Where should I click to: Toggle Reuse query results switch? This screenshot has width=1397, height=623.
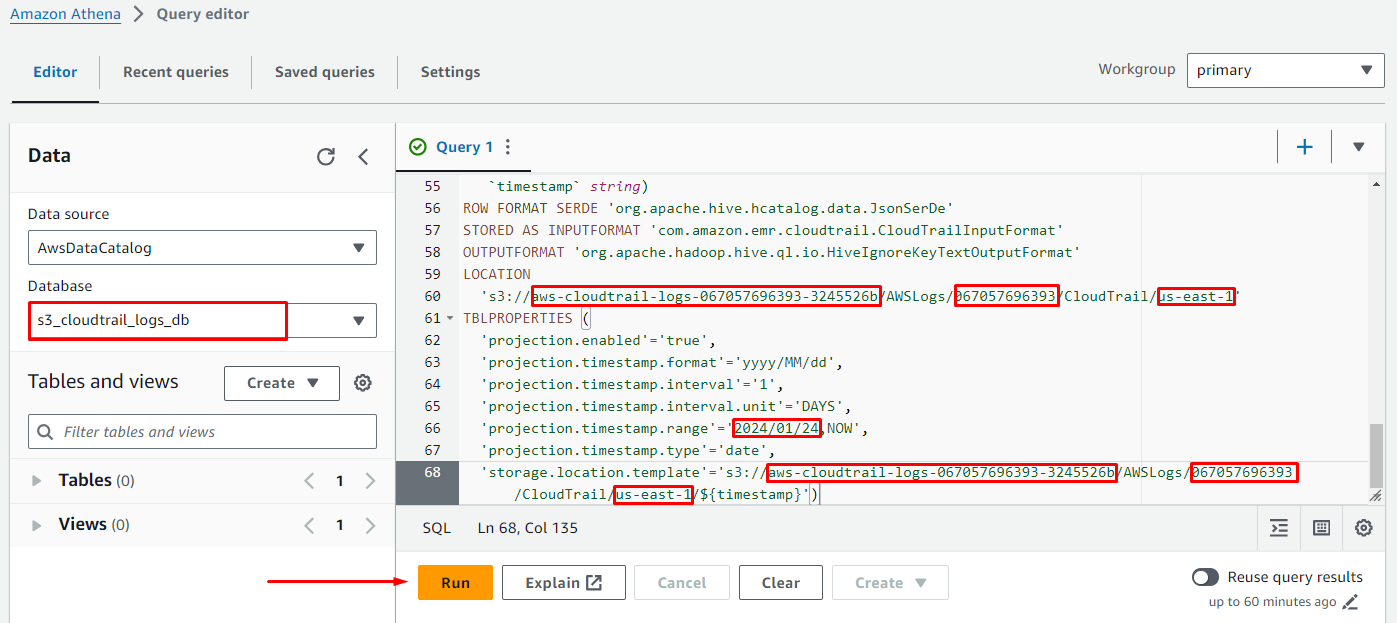tap(1205, 577)
